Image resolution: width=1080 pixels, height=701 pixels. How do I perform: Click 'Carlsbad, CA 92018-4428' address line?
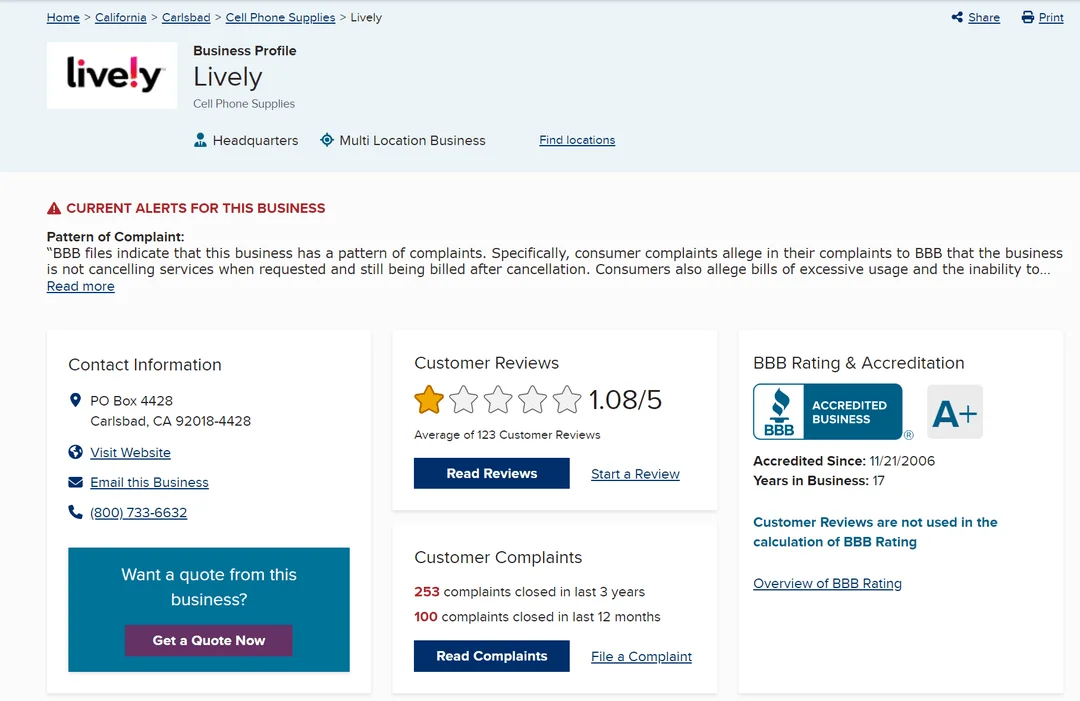click(x=170, y=421)
